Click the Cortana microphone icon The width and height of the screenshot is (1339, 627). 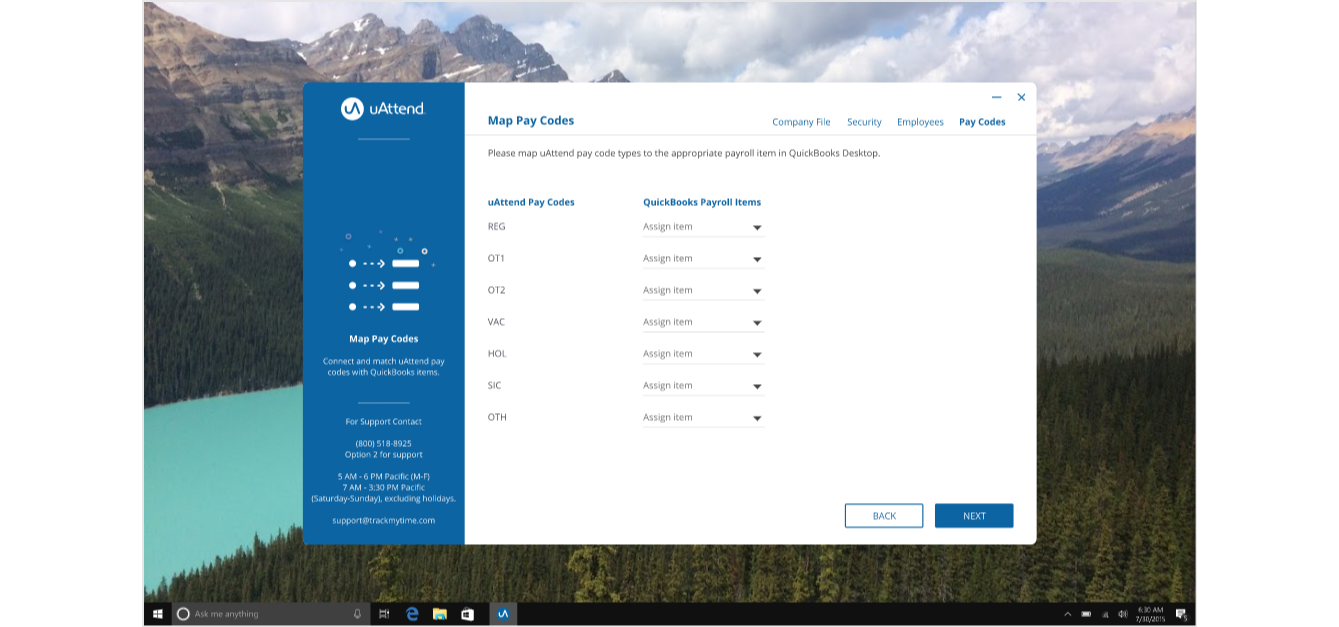click(x=357, y=614)
